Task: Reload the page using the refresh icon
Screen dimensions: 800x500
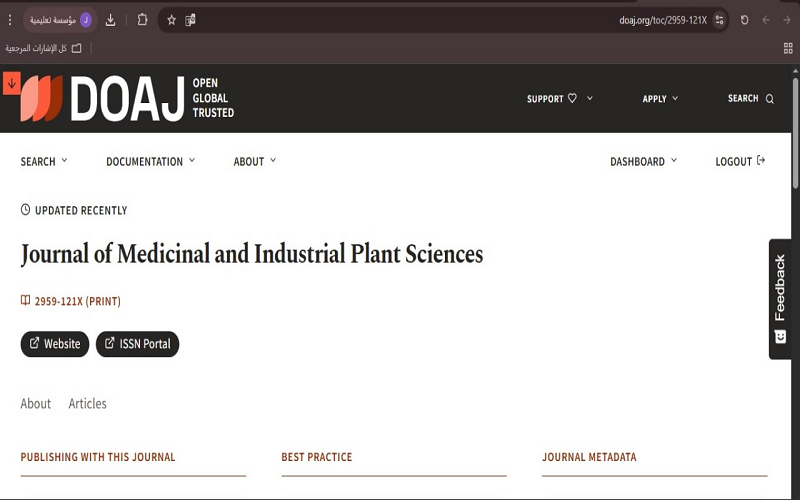Action: click(x=744, y=20)
